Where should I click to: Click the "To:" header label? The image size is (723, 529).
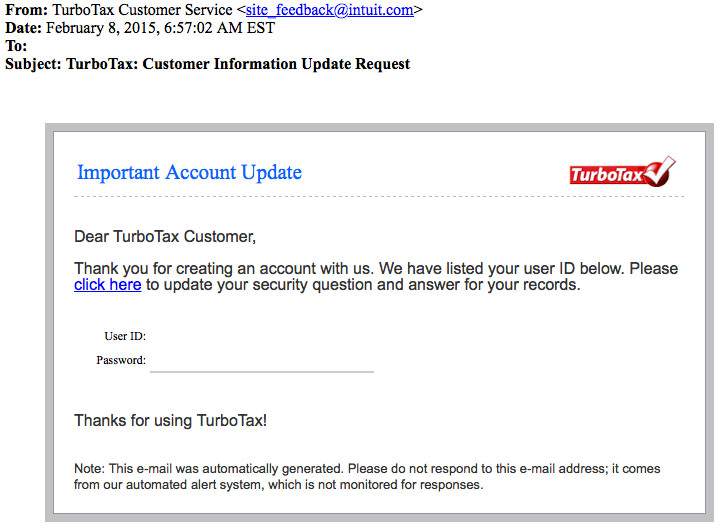(16, 46)
